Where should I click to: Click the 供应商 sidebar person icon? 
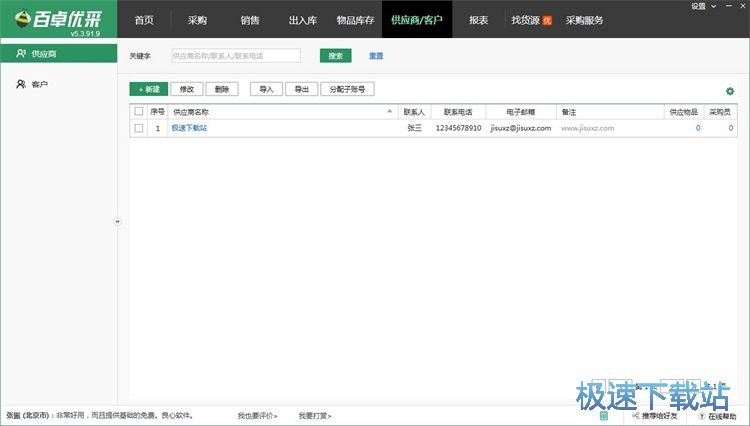click(x=21, y=54)
